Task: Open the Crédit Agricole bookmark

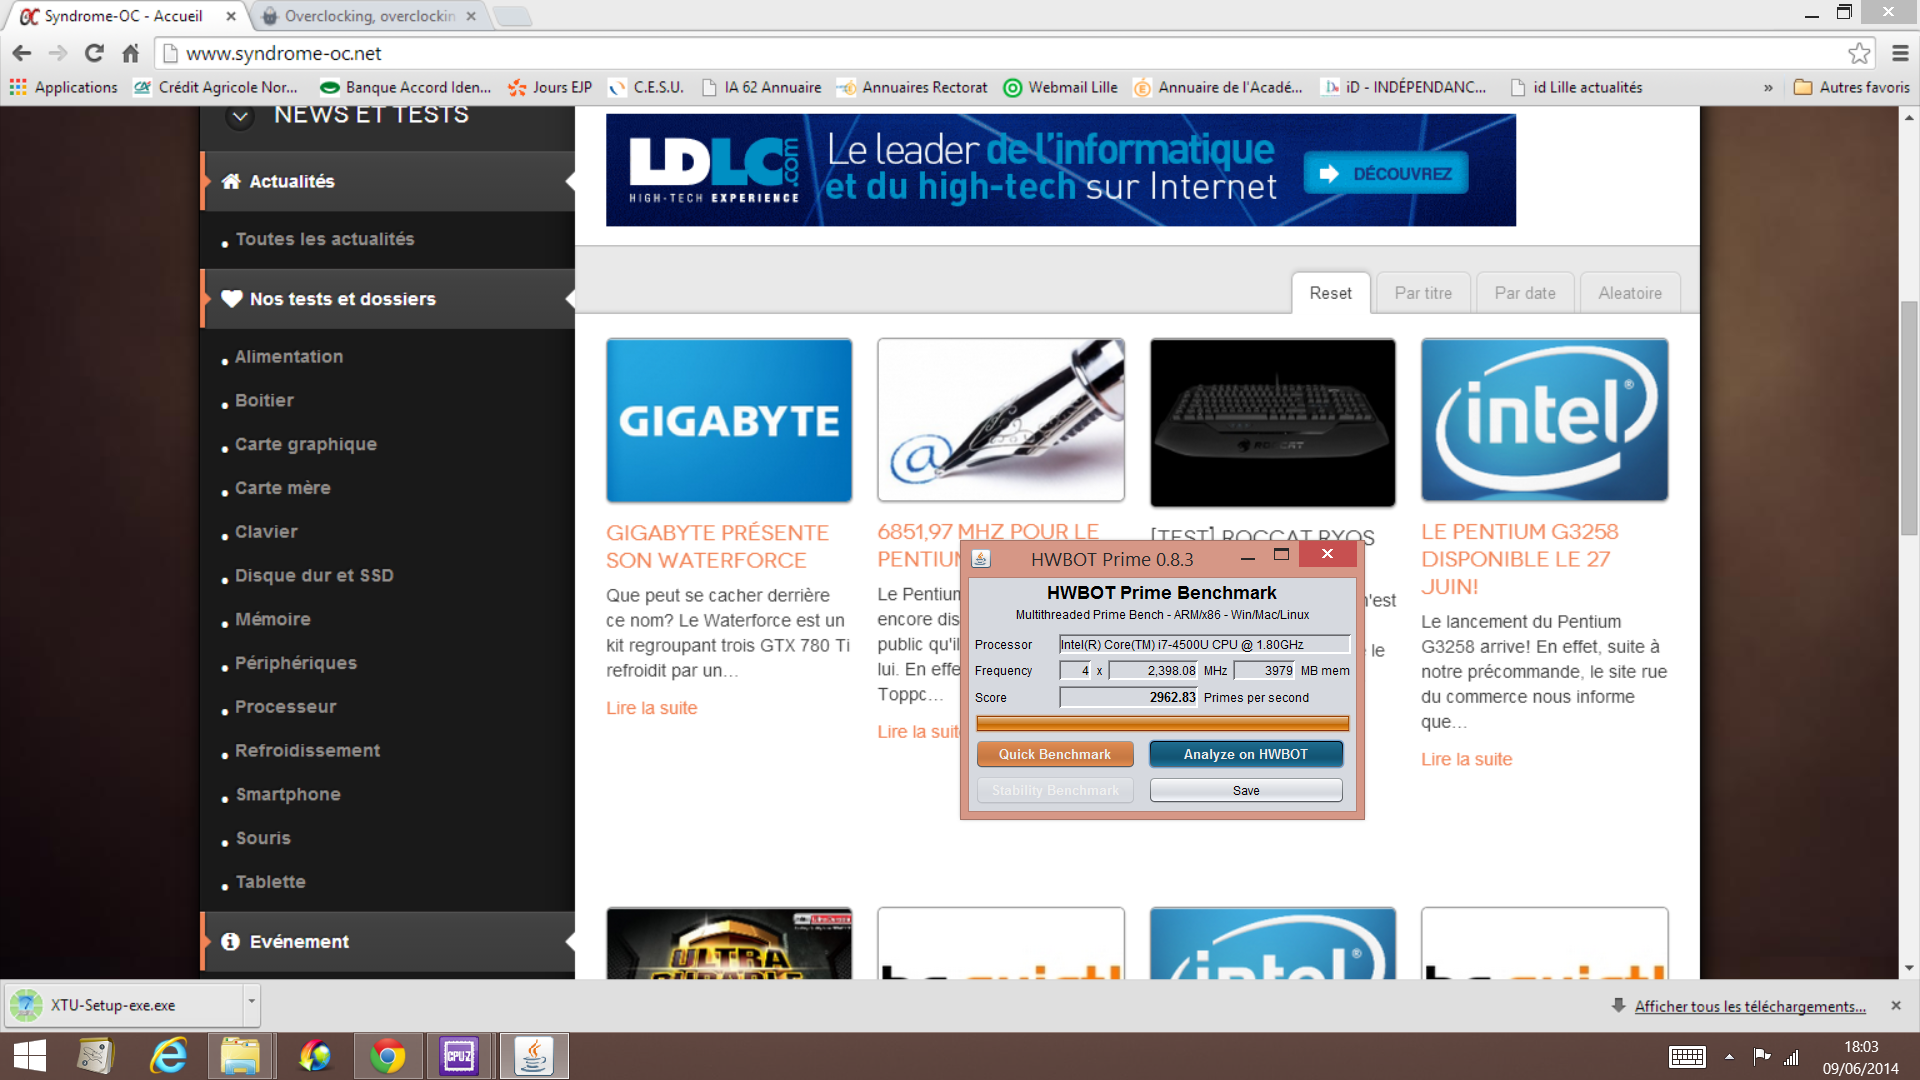Action: (x=216, y=87)
